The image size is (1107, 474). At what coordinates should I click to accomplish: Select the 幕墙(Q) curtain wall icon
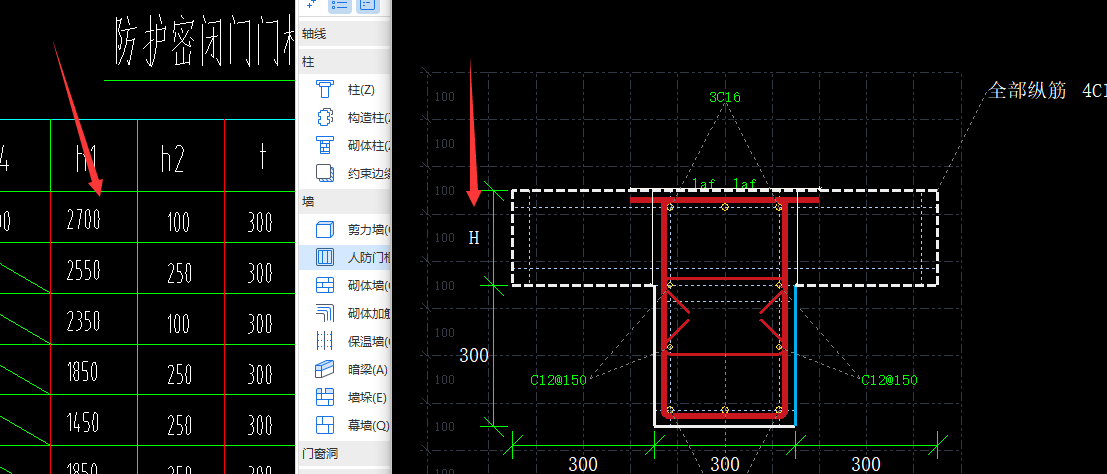(x=325, y=425)
